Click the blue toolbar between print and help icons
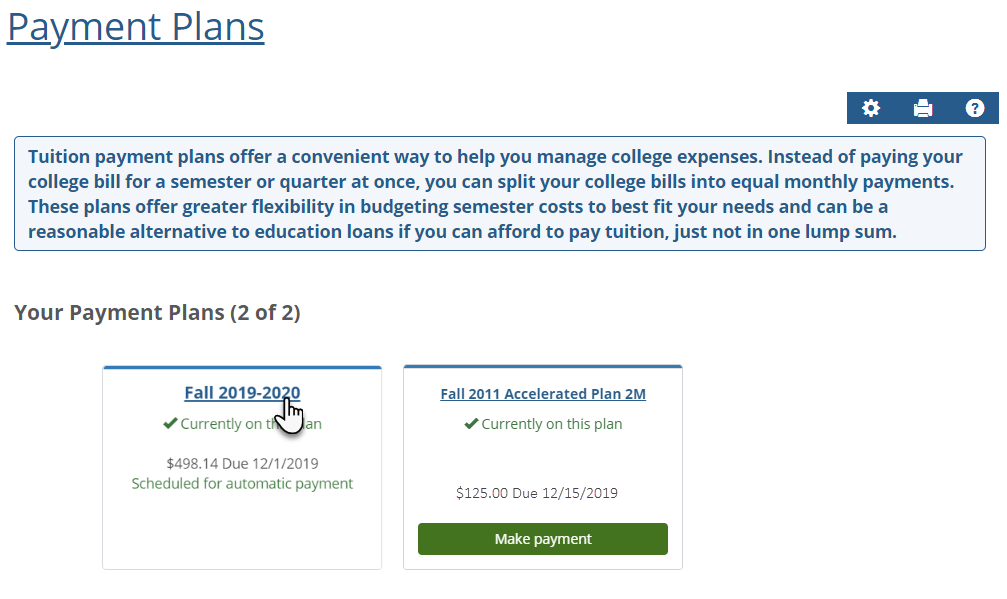Screen dimensions: 1007x599 949,108
